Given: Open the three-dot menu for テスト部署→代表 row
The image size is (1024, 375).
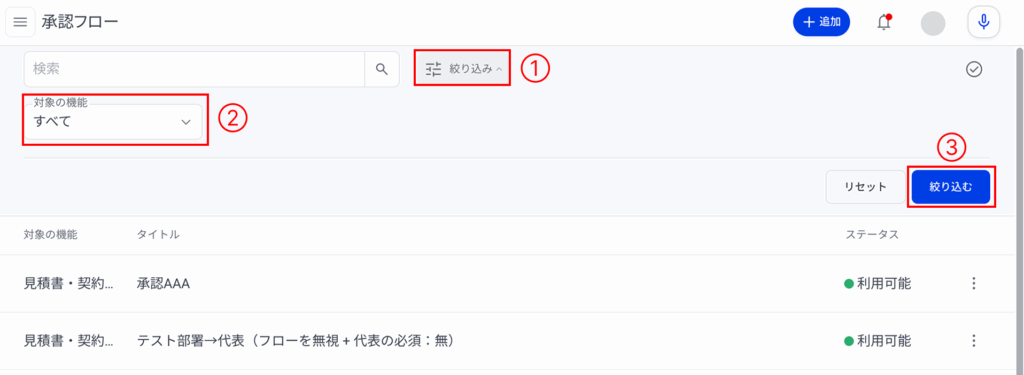Looking at the screenshot, I should click(974, 341).
